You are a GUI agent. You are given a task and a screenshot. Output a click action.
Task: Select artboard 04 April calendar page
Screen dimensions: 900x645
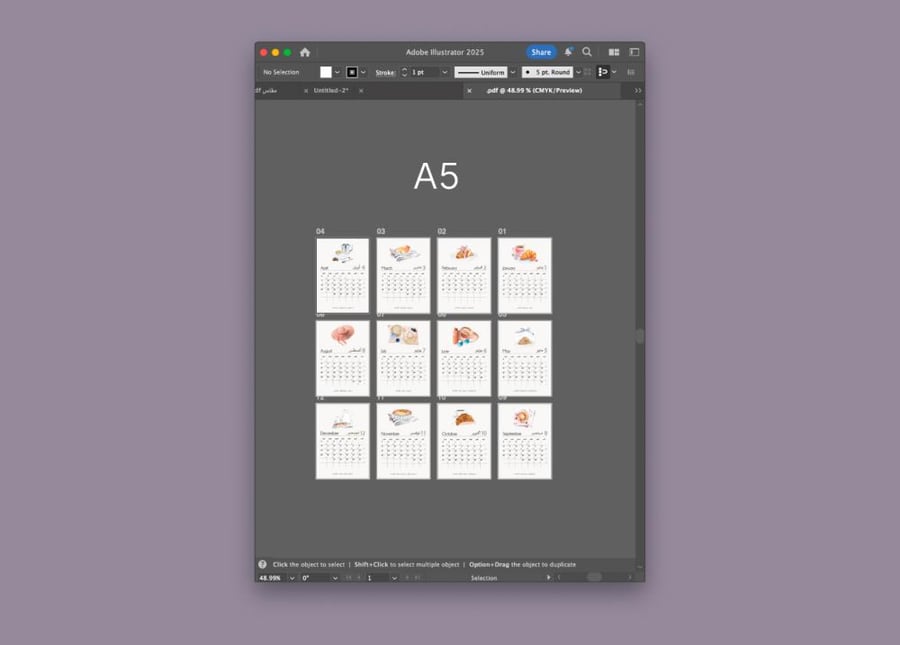coord(343,275)
